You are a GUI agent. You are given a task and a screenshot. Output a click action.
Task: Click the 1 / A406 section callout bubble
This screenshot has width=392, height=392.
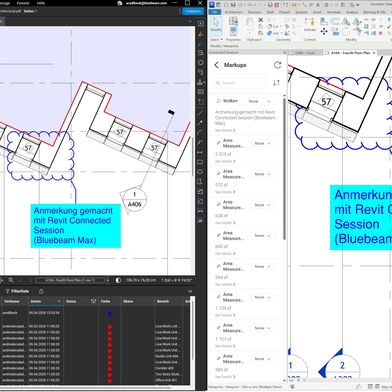click(x=134, y=199)
